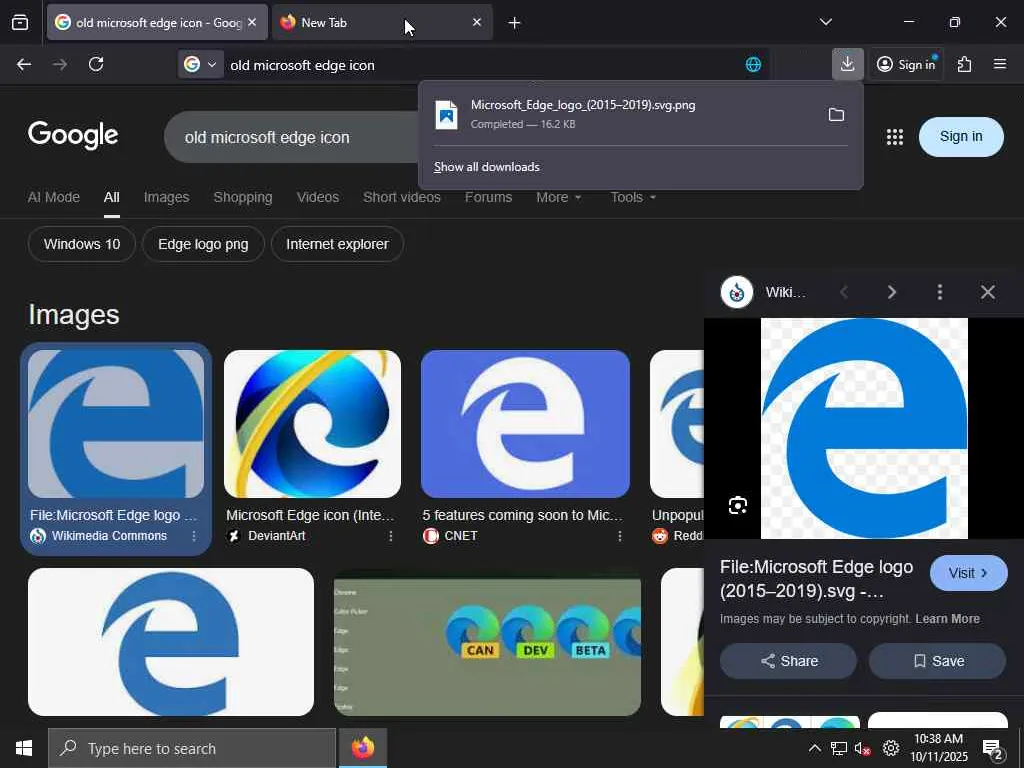This screenshot has width=1024, height=768.
Task: Open a new tab with plus button
Action: [x=514, y=23]
